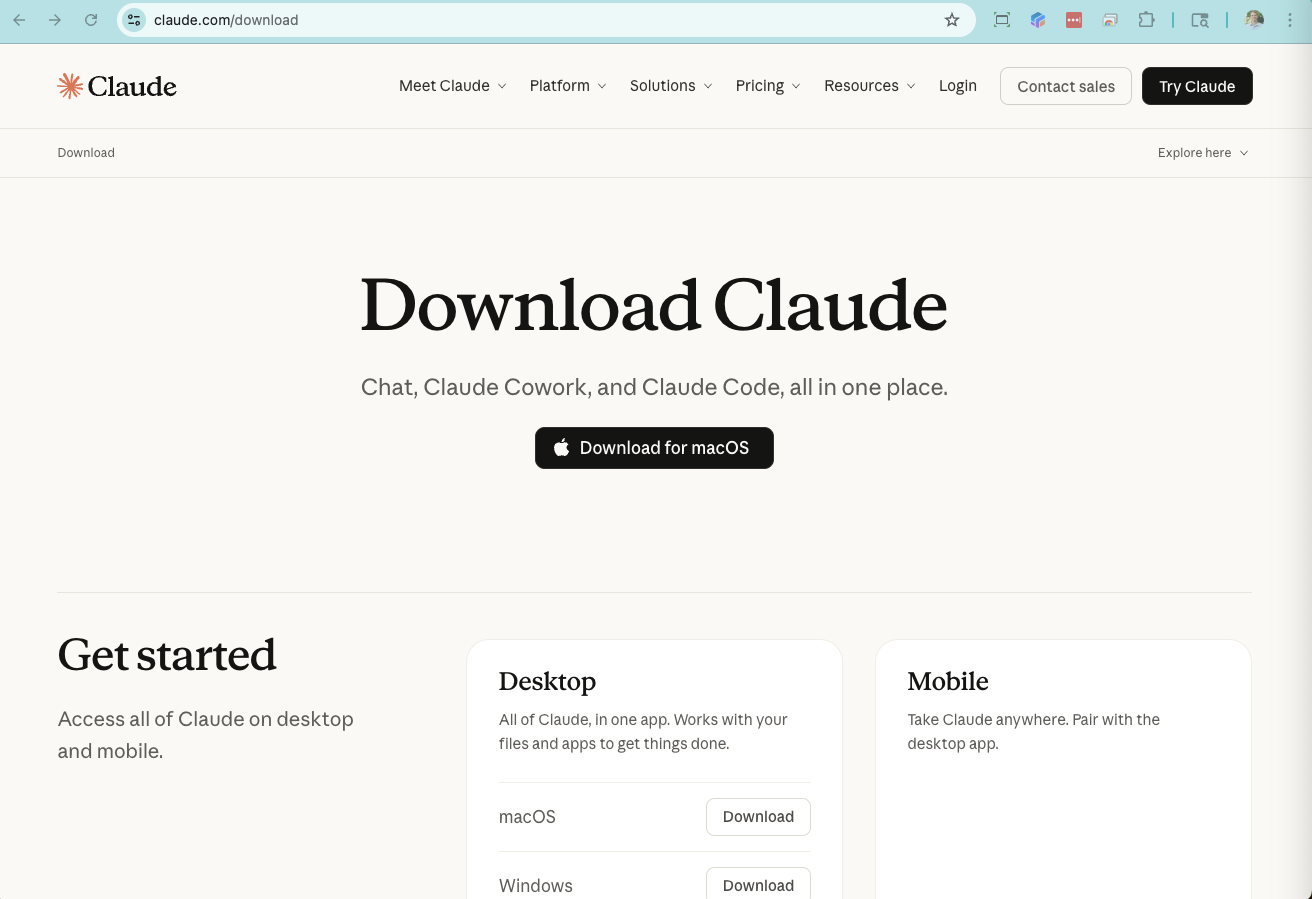
Task: Click the Claude logo in the header
Action: pyautogui.click(x=117, y=86)
